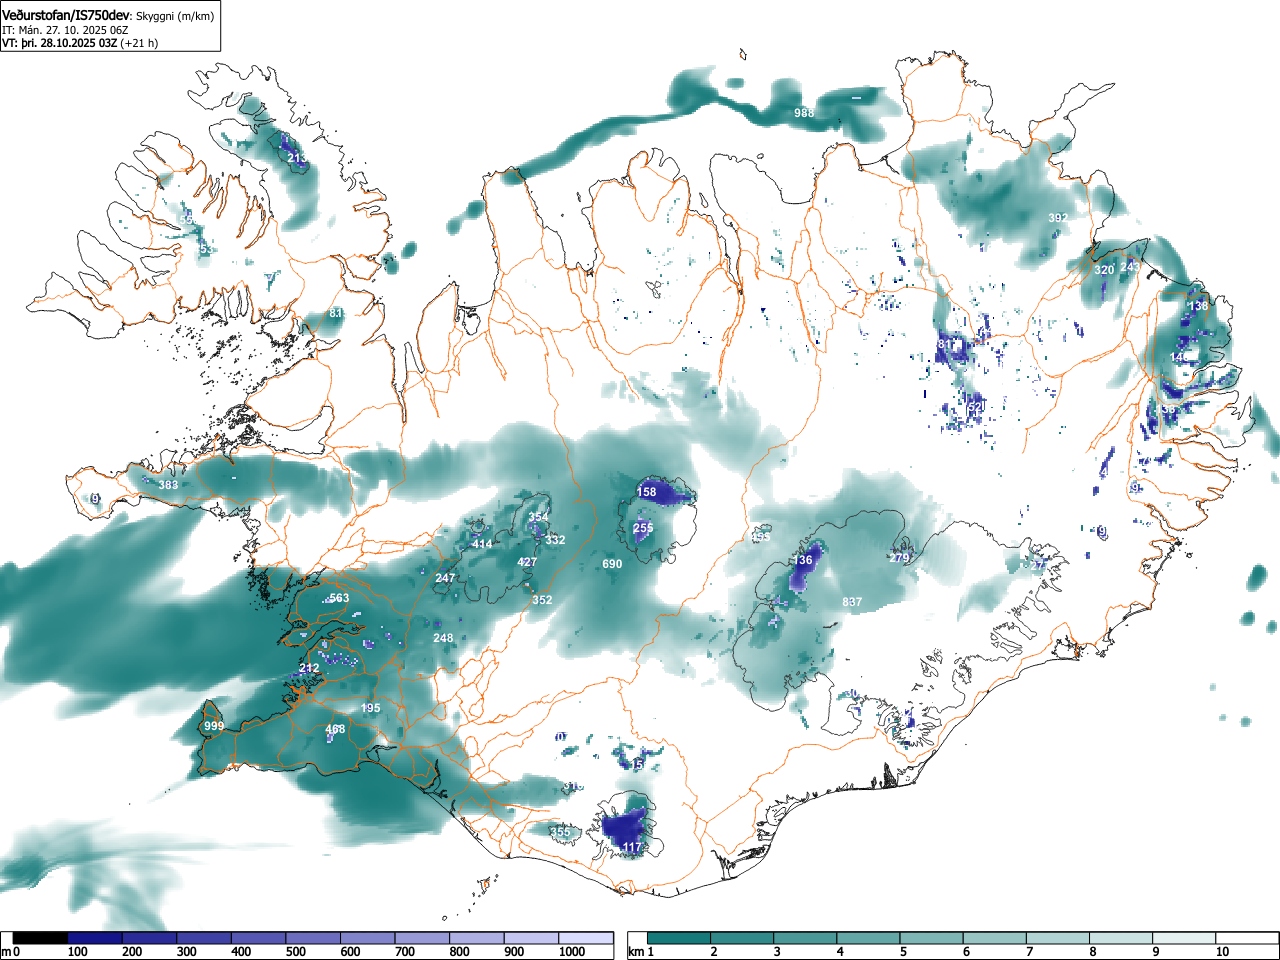Select the '392' value in northeast

click(x=1058, y=218)
